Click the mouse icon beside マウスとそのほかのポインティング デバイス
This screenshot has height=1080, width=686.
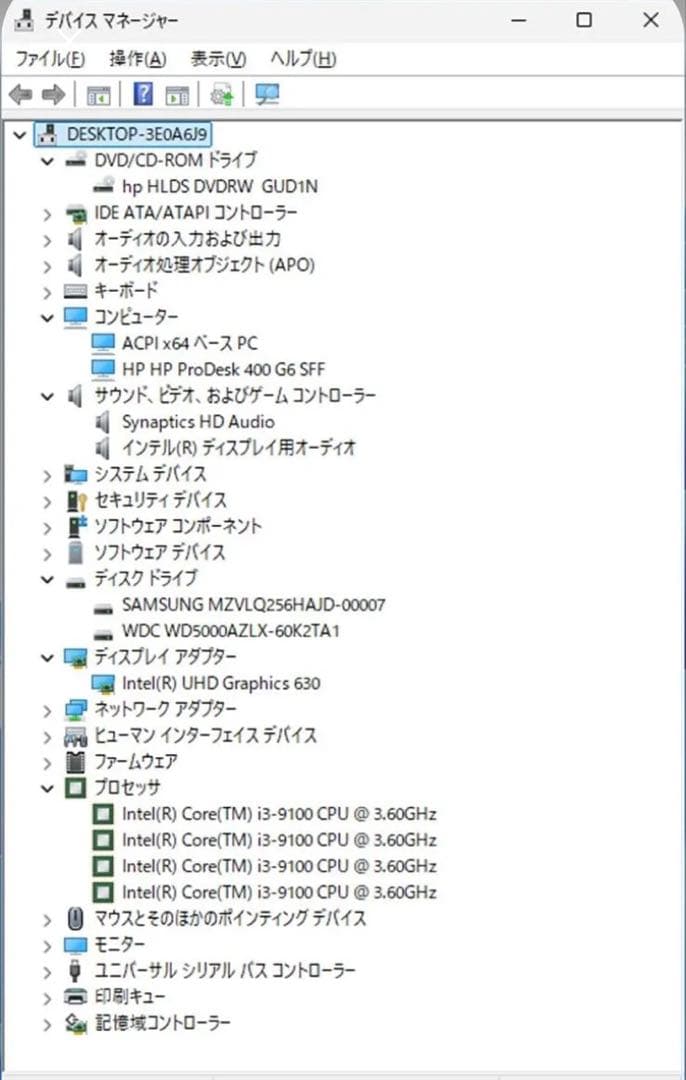pos(75,918)
